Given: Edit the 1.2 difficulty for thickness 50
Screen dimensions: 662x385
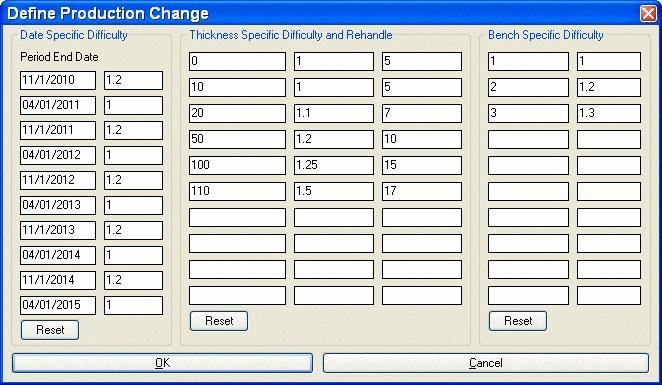Looking at the screenshot, I should point(334,139).
